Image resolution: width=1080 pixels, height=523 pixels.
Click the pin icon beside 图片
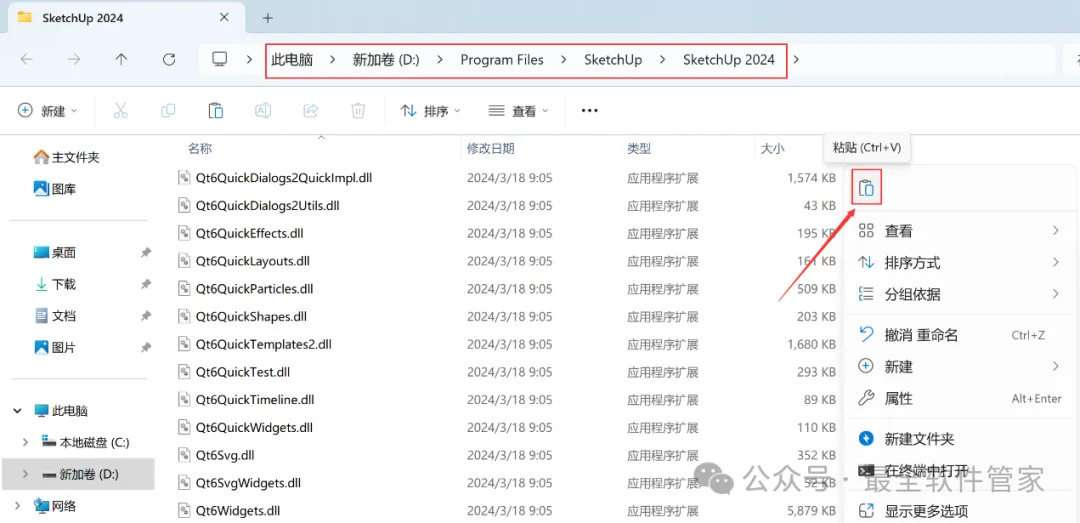point(145,348)
